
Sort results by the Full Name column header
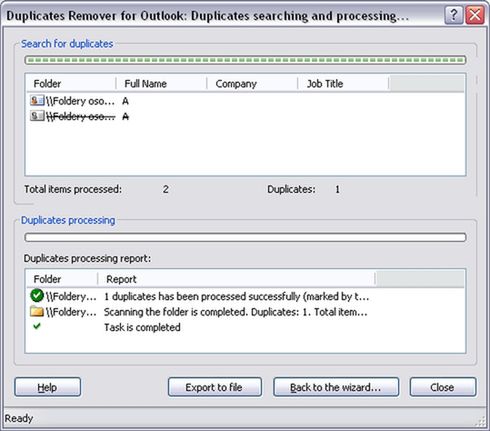(161, 84)
